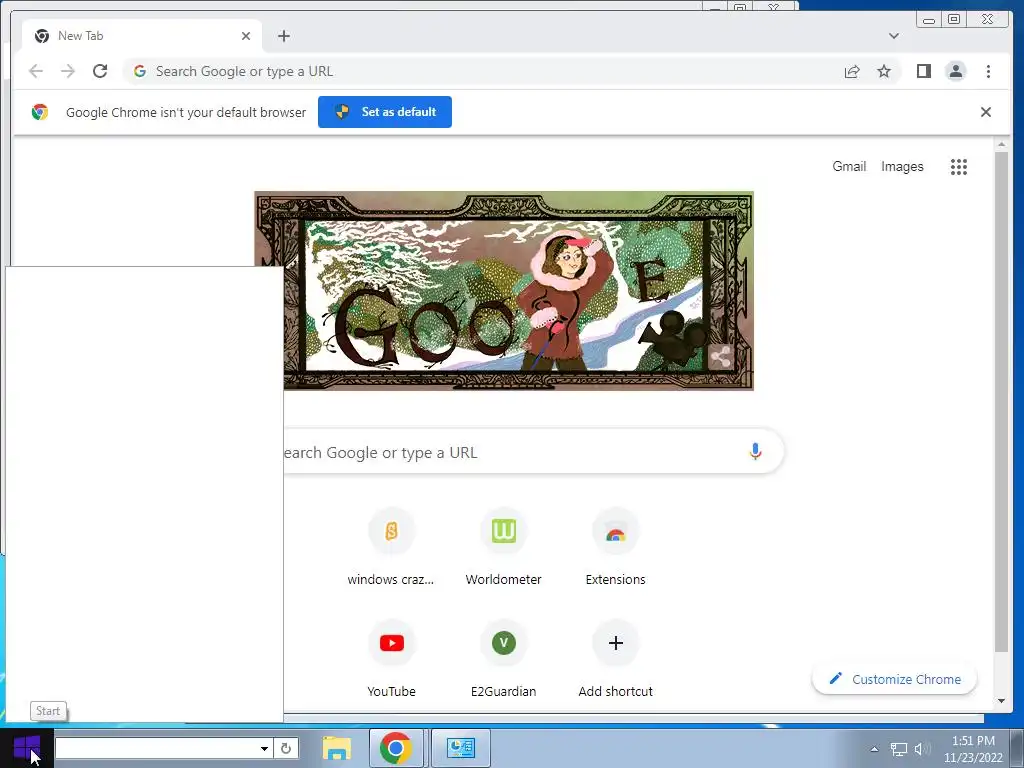Viewport: 1024px width, 768px height.
Task: Close the New Tab tab
Action: (x=246, y=36)
